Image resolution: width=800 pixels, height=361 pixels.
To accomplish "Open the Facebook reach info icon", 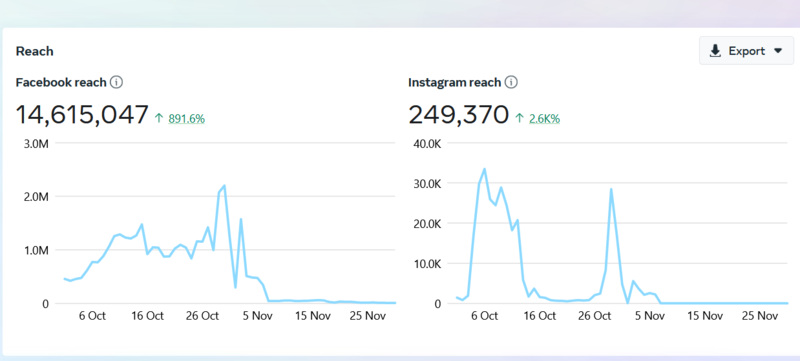I will 117,82.
